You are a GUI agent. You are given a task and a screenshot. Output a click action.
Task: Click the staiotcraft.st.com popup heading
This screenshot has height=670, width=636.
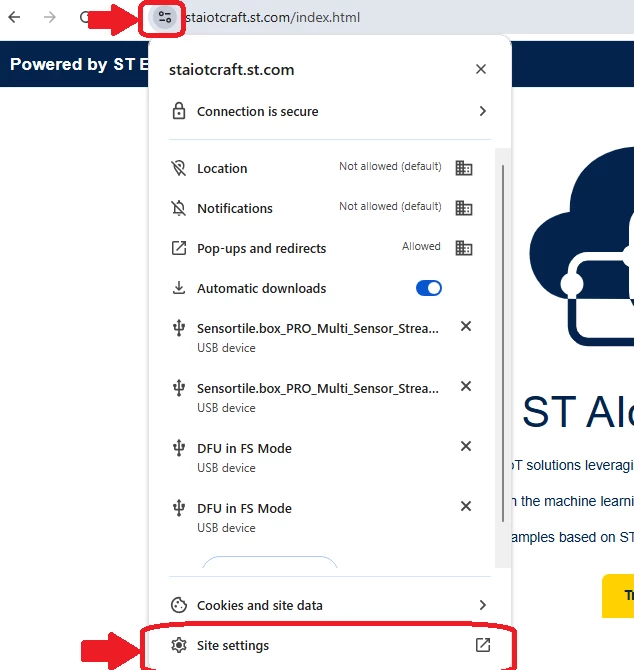[x=232, y=70]
